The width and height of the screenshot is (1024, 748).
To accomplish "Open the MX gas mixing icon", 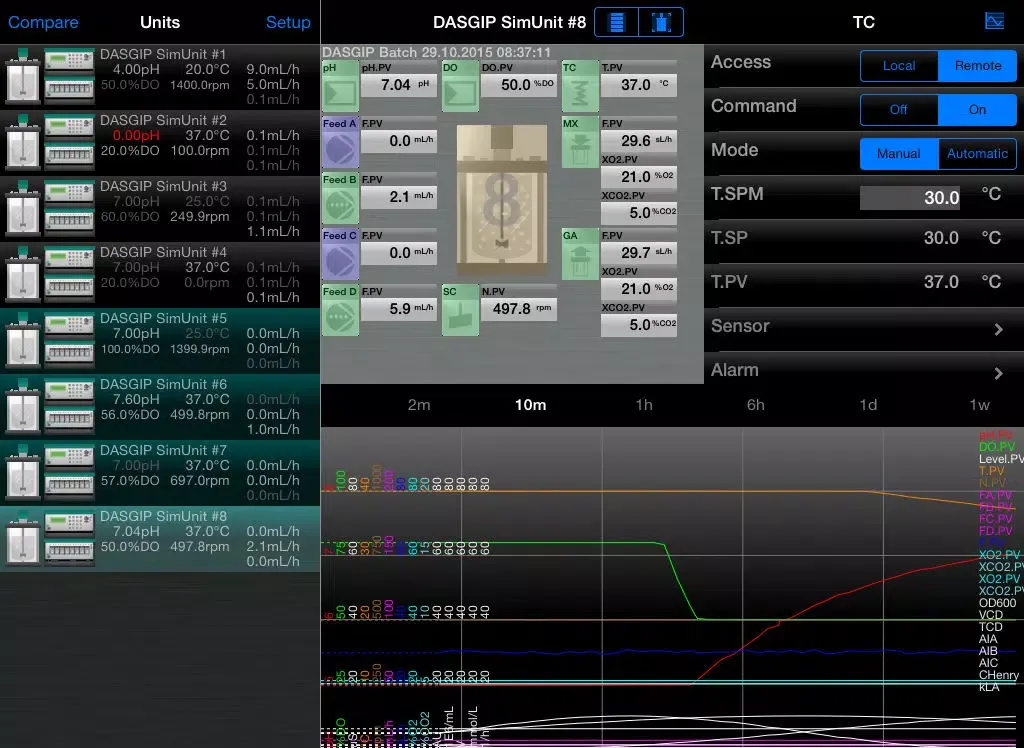I will (x=580, y=142).
